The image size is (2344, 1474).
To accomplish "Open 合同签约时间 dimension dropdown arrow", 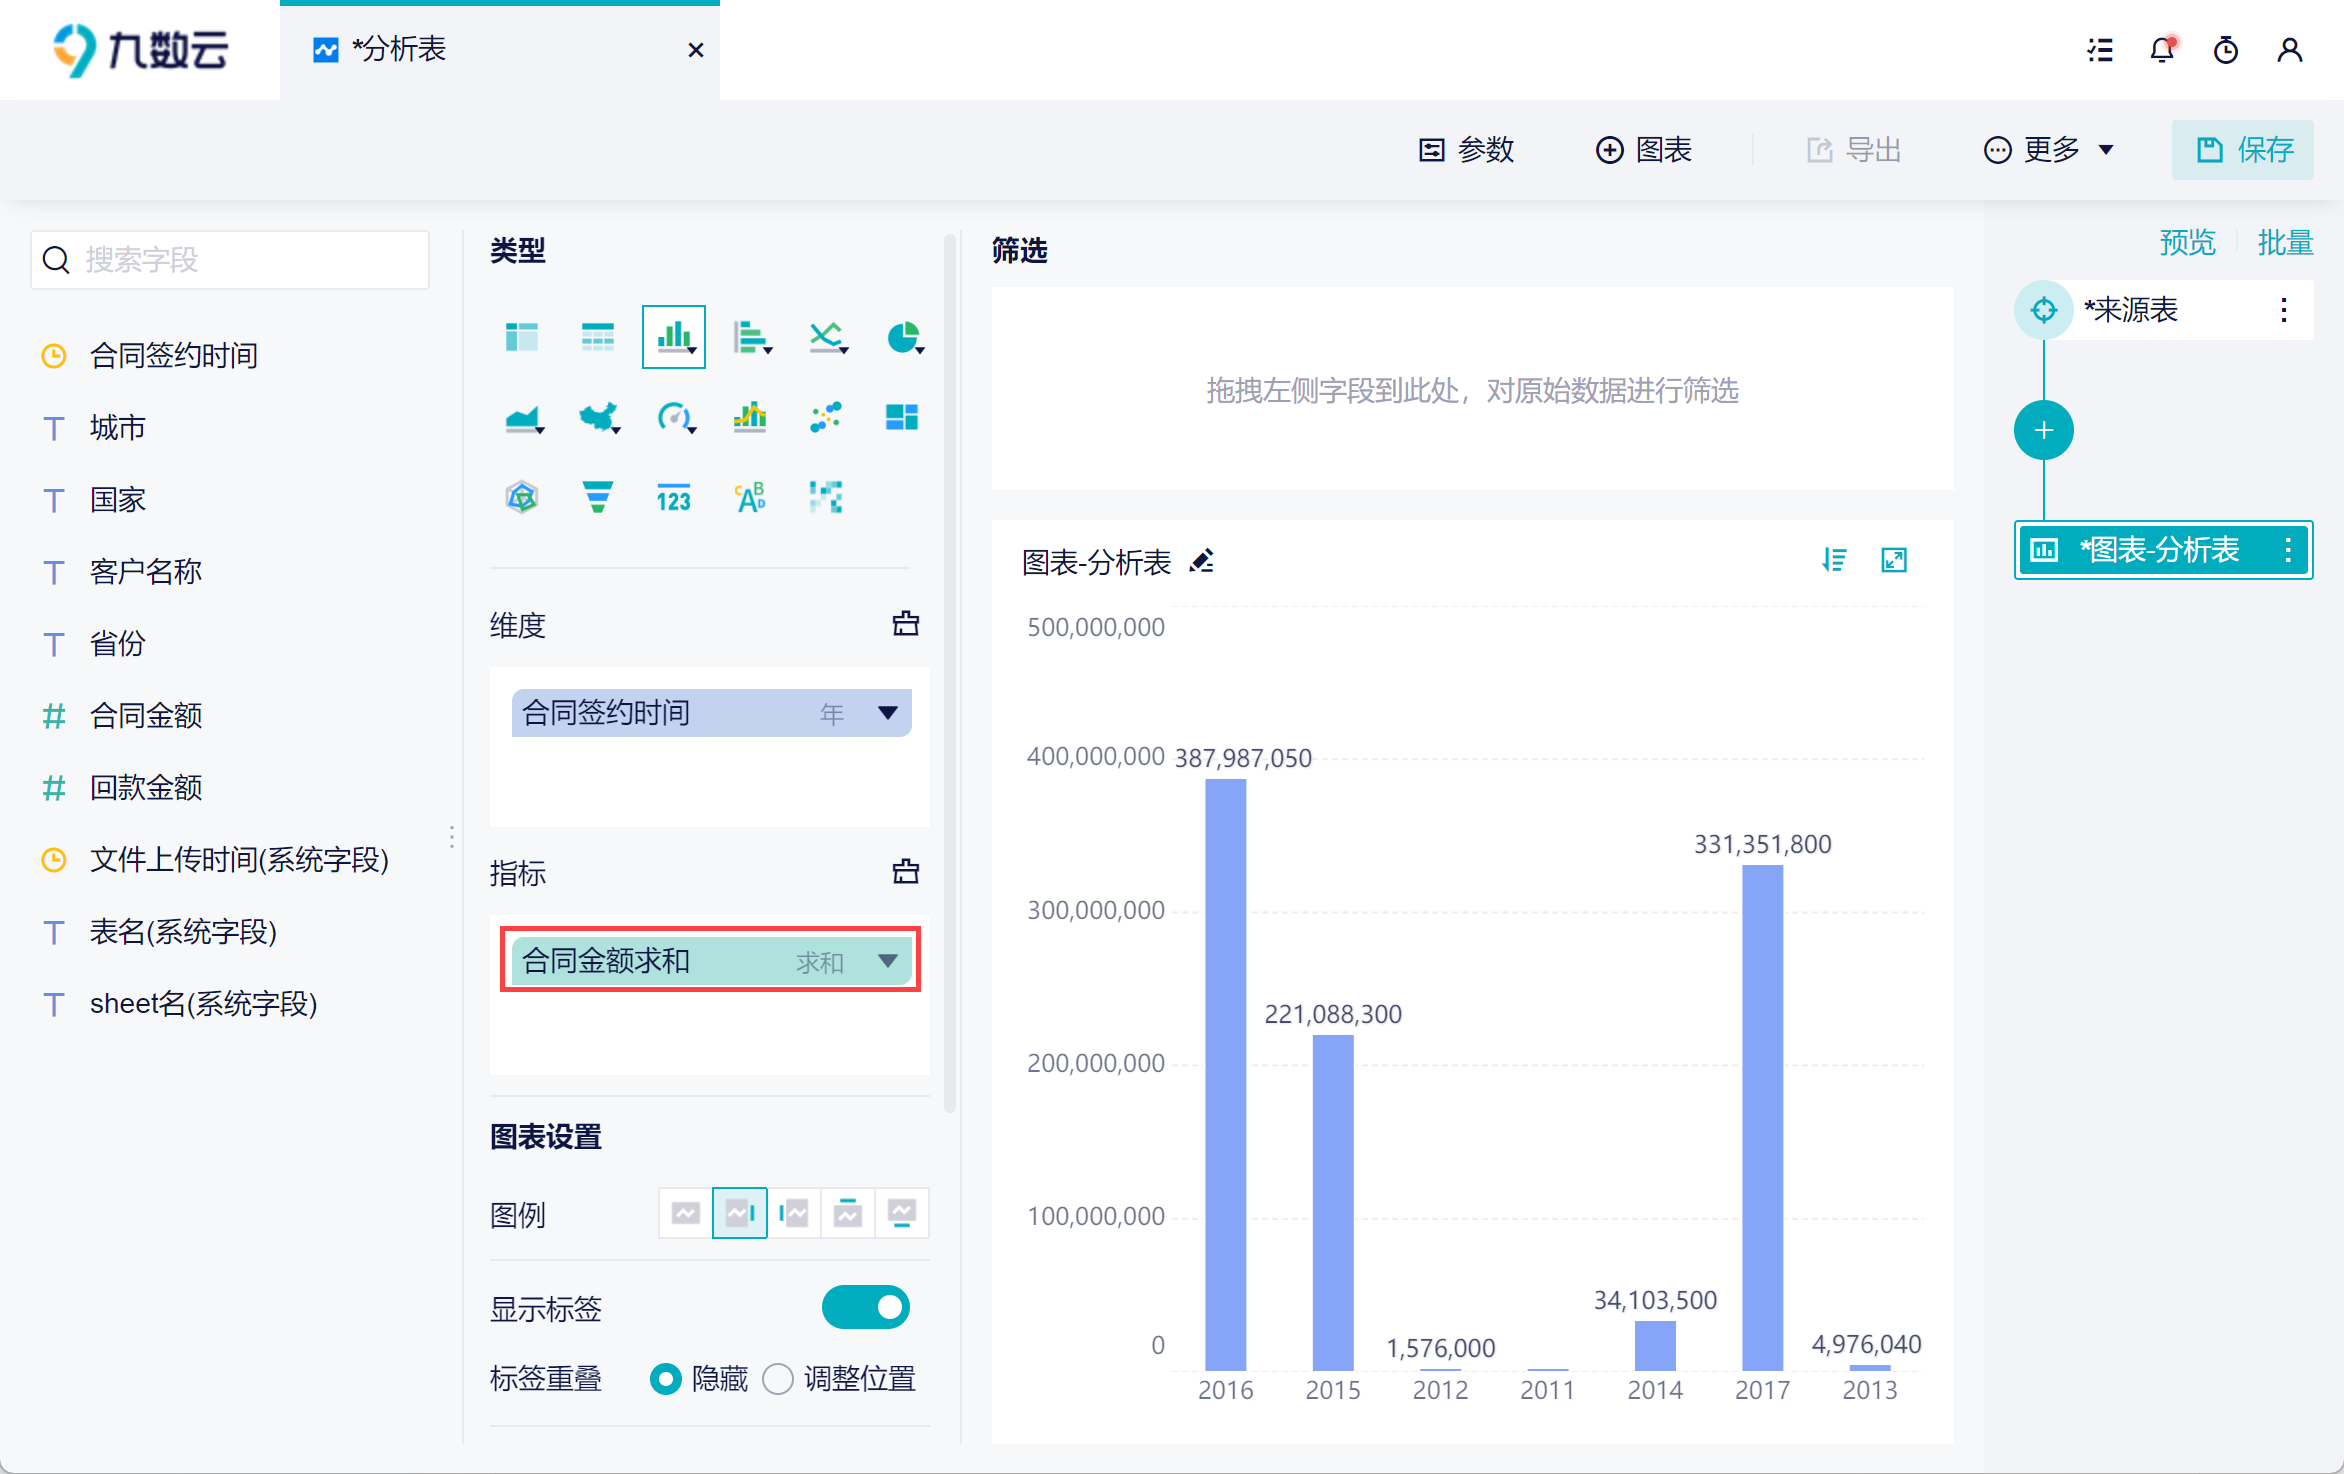I will point(887,713).
